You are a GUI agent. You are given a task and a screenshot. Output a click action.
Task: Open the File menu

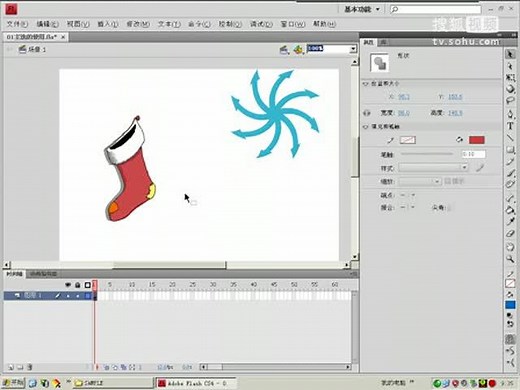17,24
